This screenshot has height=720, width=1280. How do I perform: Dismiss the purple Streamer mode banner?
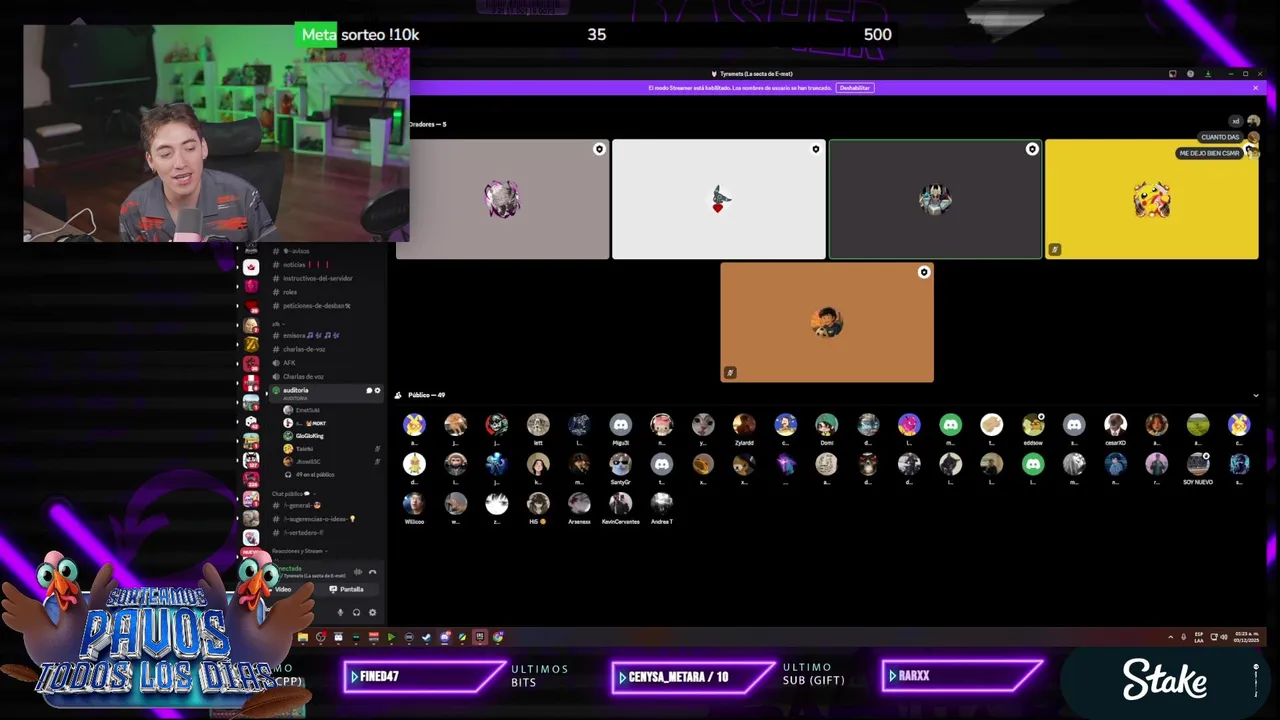(x=1255, y=88)
